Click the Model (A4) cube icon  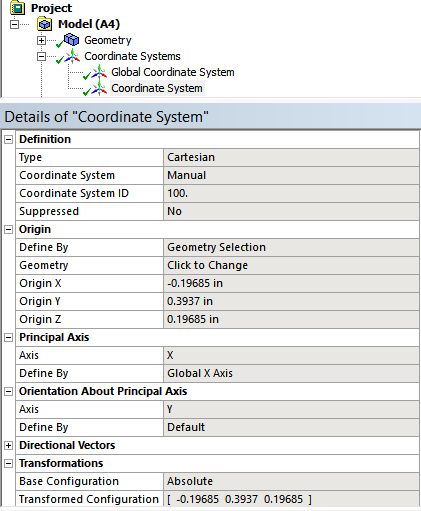click(x=44, y=24)
